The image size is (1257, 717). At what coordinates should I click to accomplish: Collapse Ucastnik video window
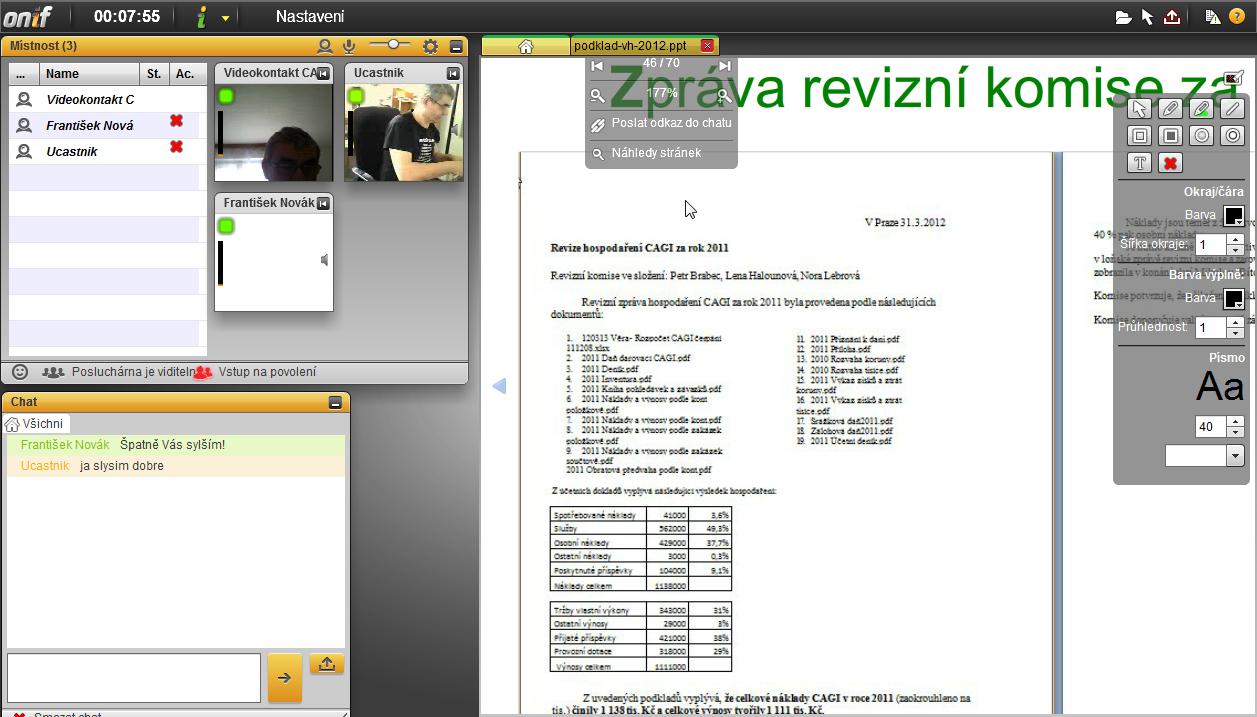453,73
